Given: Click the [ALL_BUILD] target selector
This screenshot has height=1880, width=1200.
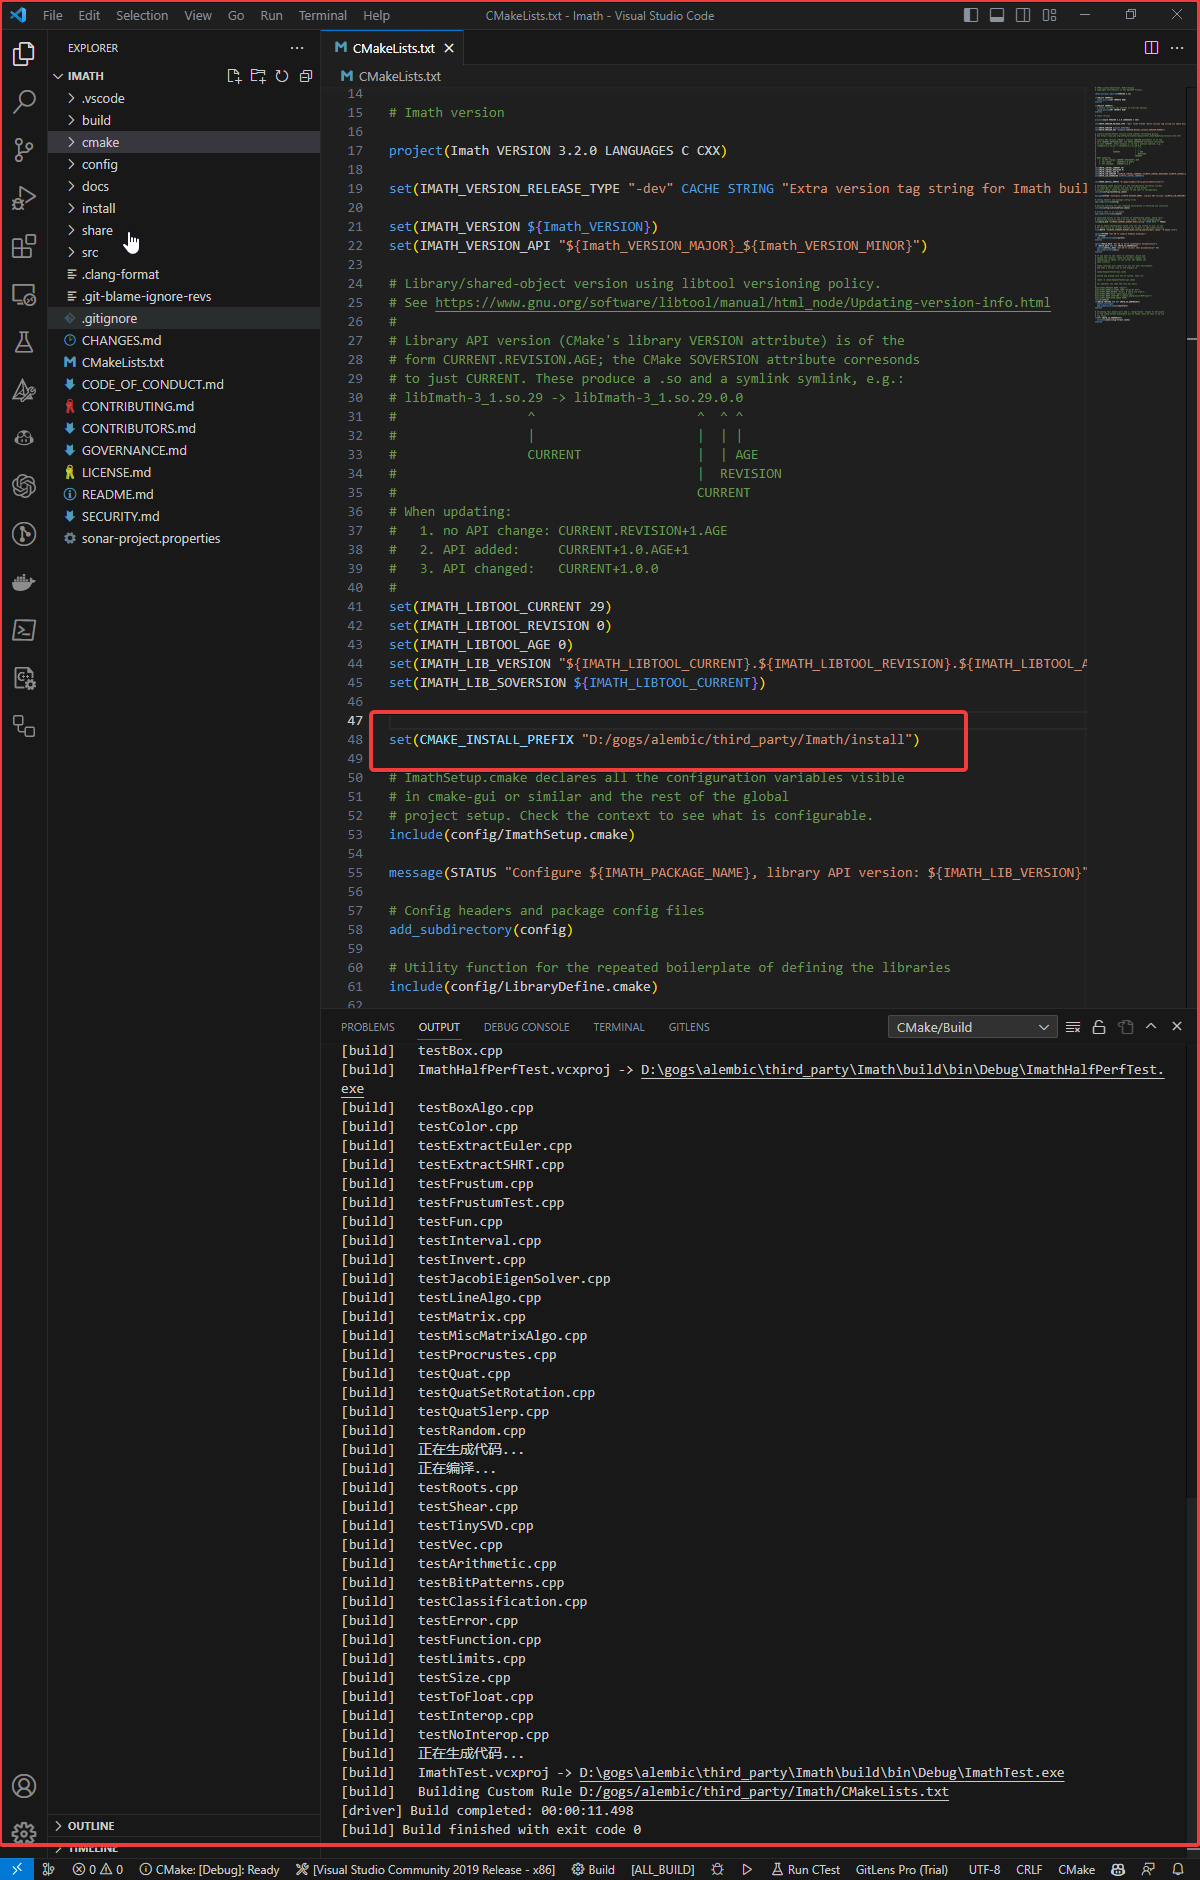Looking at the screenshot, I should coord(662,1869).
